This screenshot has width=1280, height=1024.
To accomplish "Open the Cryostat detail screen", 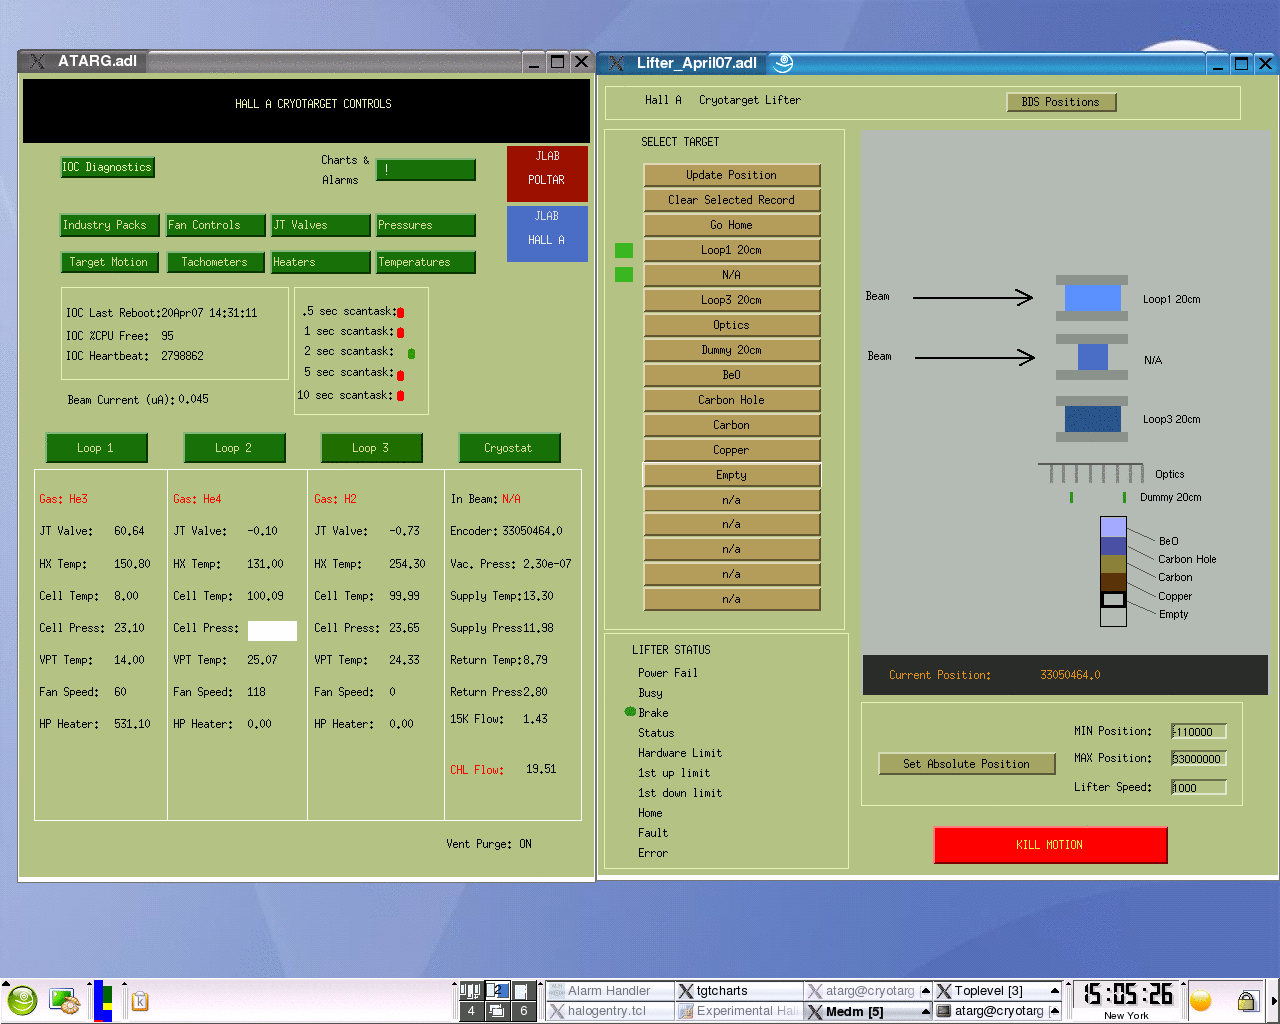I will (509, 448).
